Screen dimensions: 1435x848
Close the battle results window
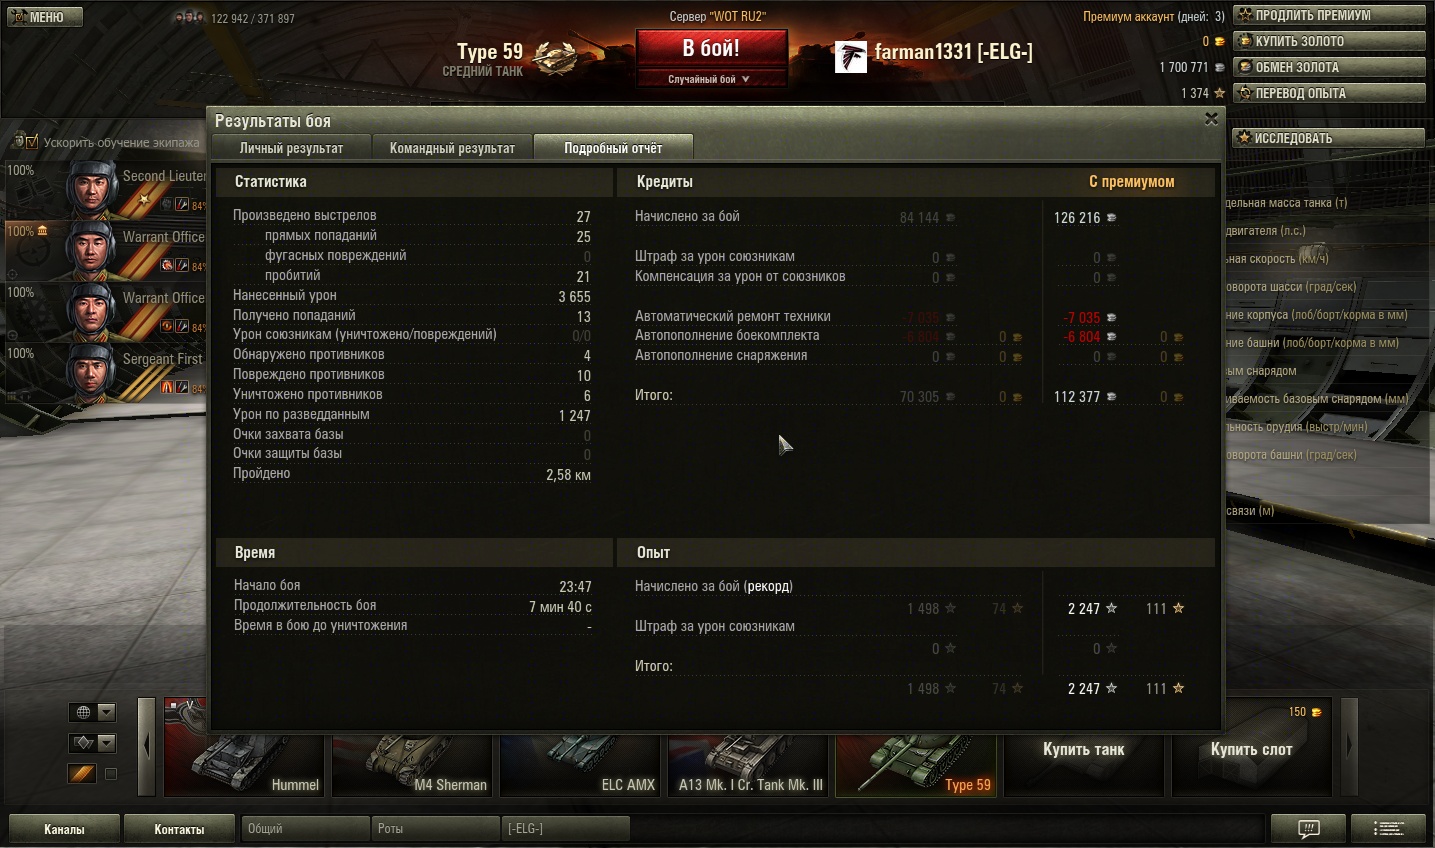pos(1211,119)
